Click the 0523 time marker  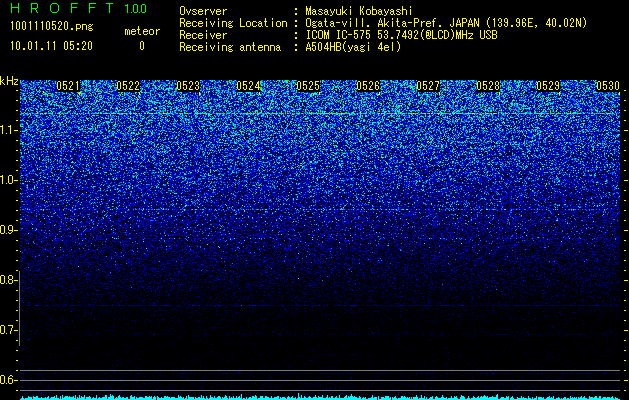tap(188, 86)
